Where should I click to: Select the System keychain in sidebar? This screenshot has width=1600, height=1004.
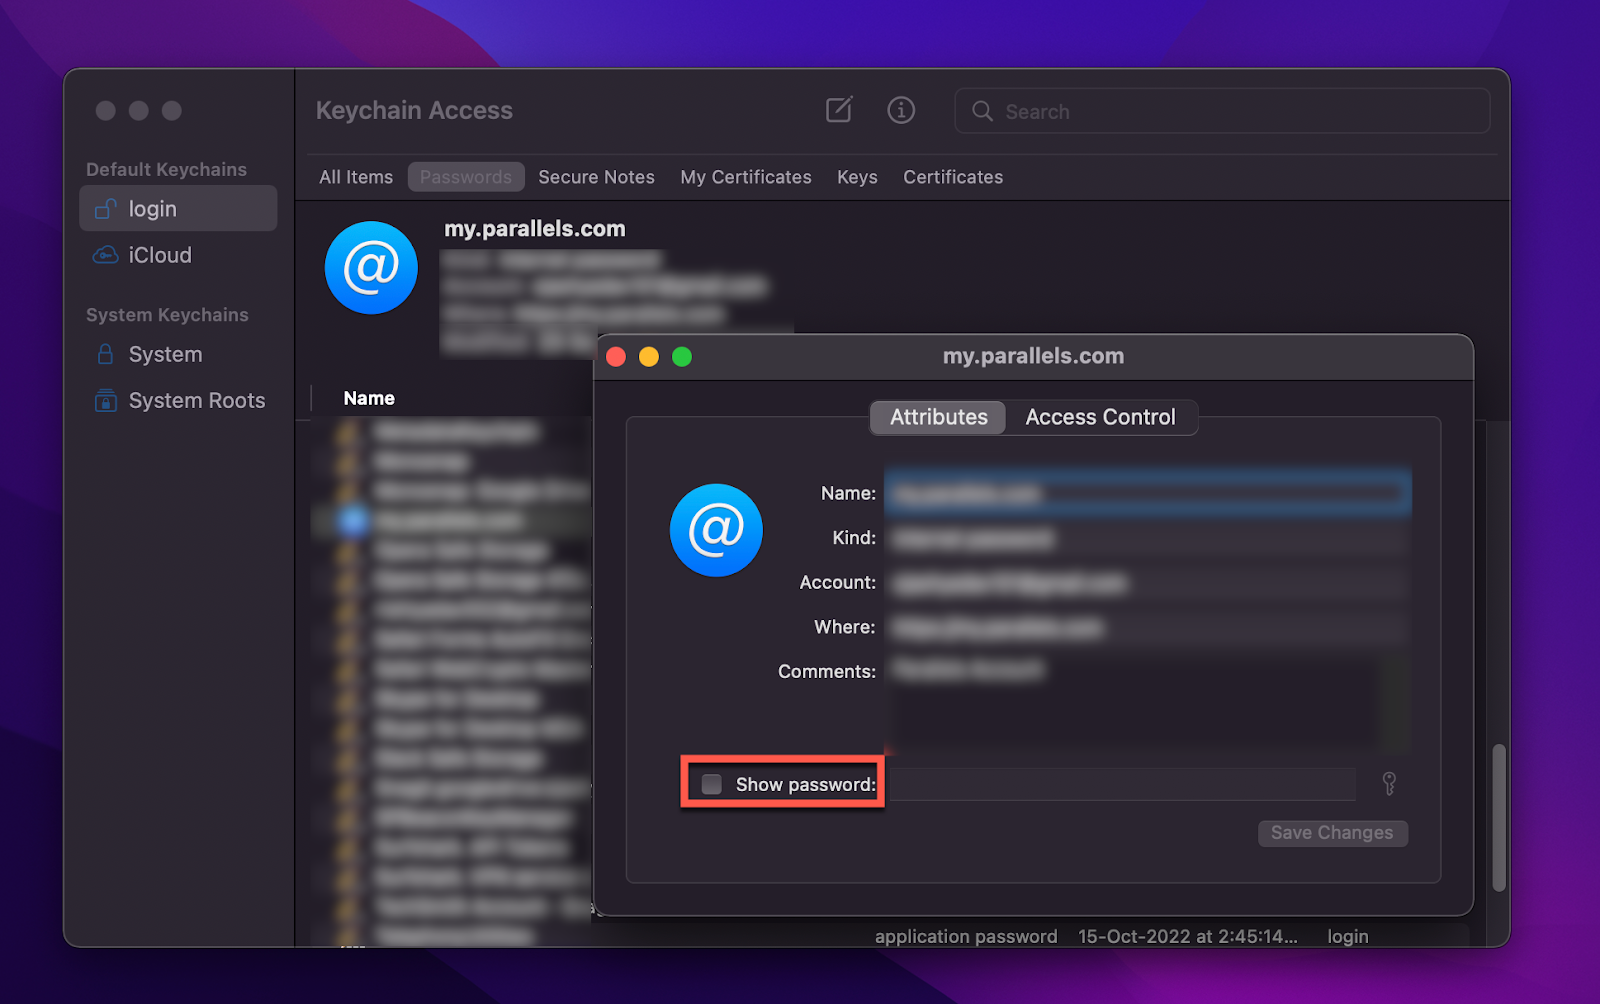(x=178, y=354)
